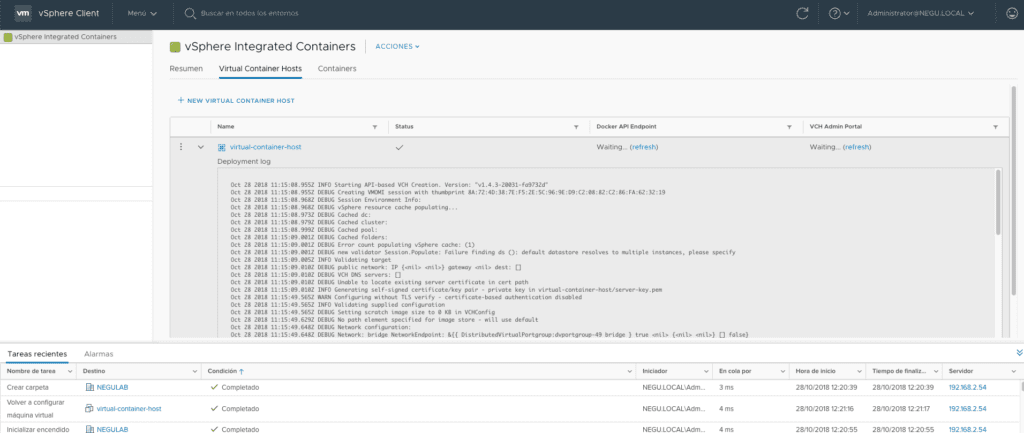
Task: Switch to Alarmas tab
Action: coord(99,354)
